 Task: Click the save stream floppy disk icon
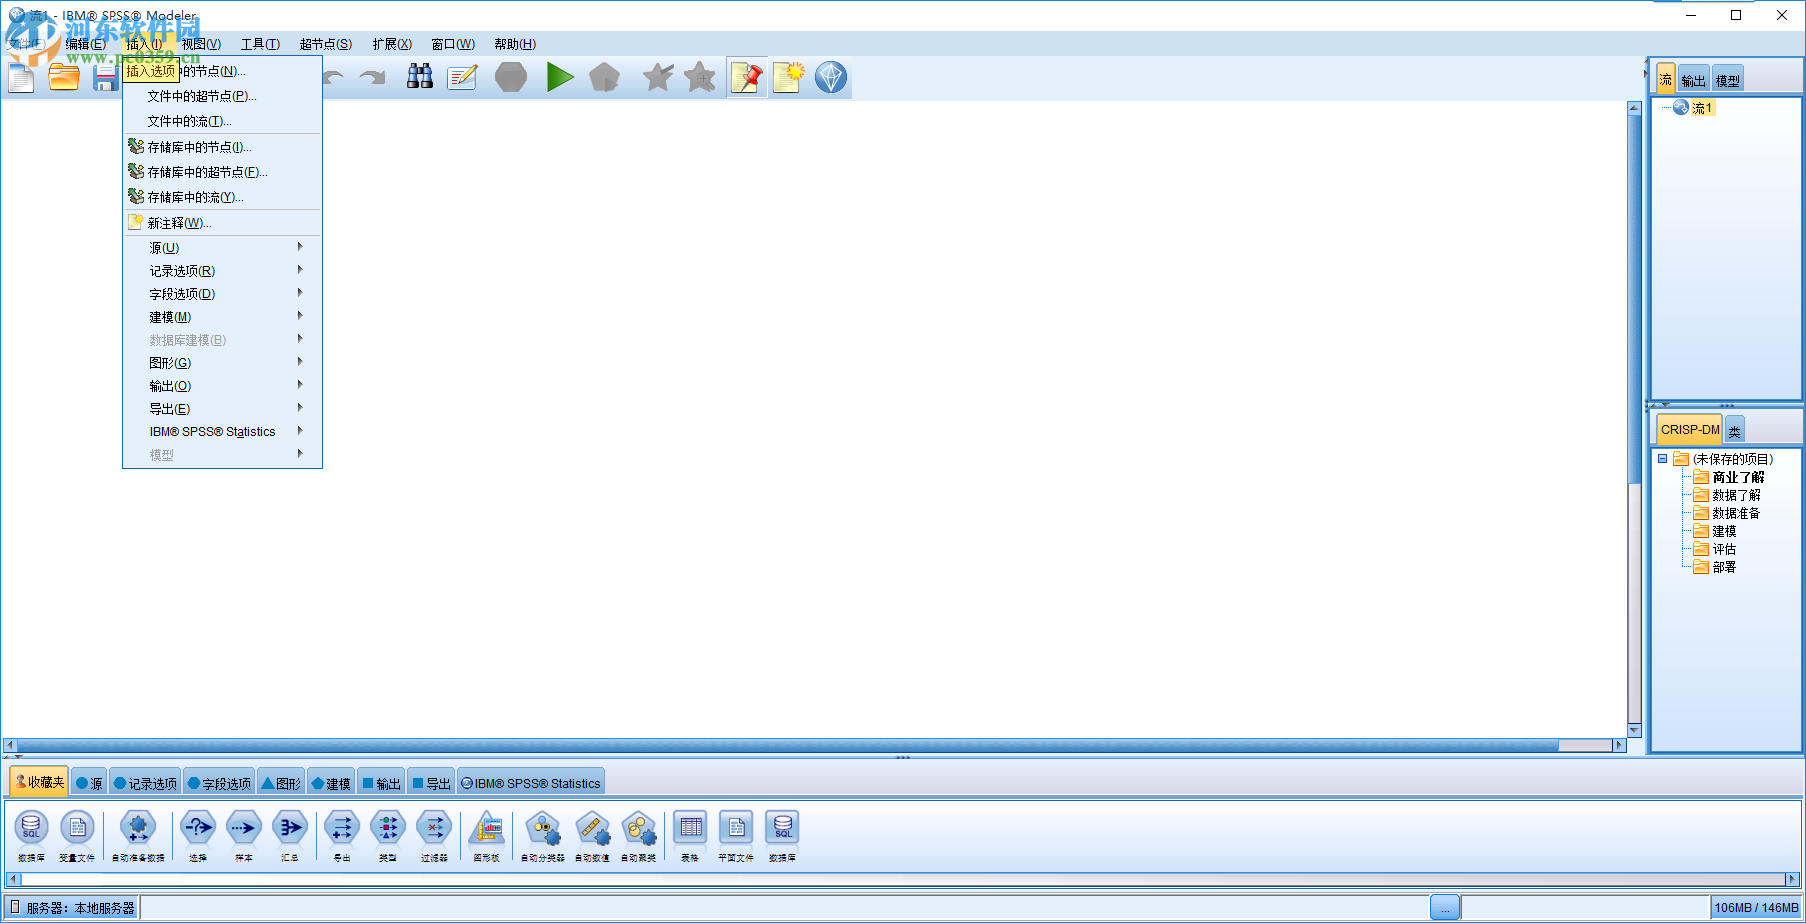coord(105,77)
